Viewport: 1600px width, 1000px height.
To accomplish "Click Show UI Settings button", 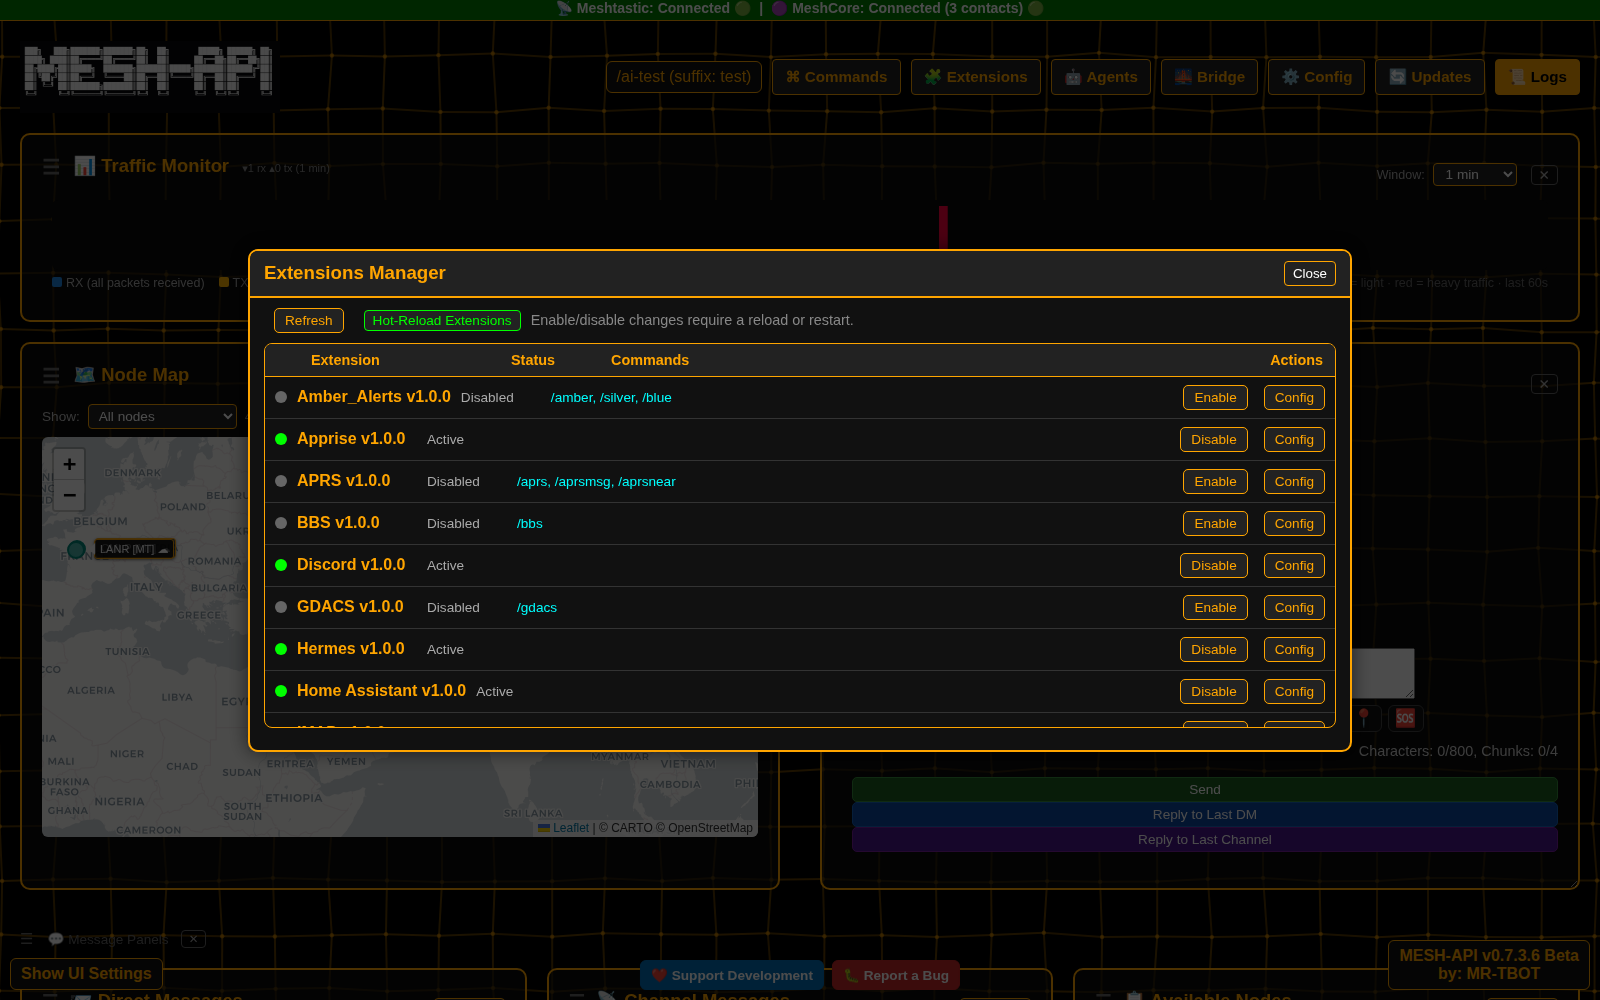I will pos(86,973).
